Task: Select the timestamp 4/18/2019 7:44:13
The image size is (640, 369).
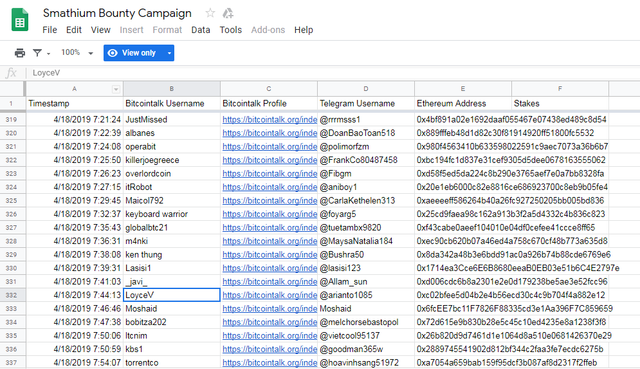Action: click(x=74, y=295)
